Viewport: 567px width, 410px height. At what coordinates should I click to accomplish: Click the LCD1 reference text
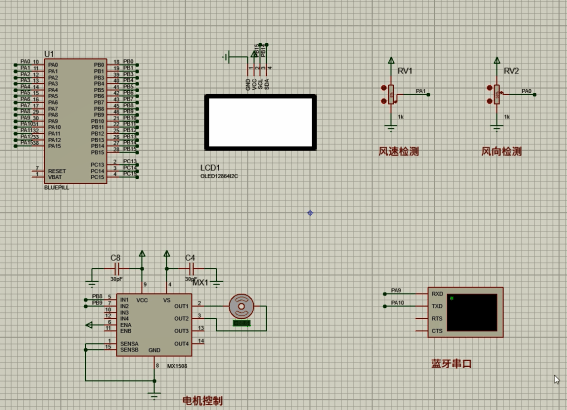(210, 168)
